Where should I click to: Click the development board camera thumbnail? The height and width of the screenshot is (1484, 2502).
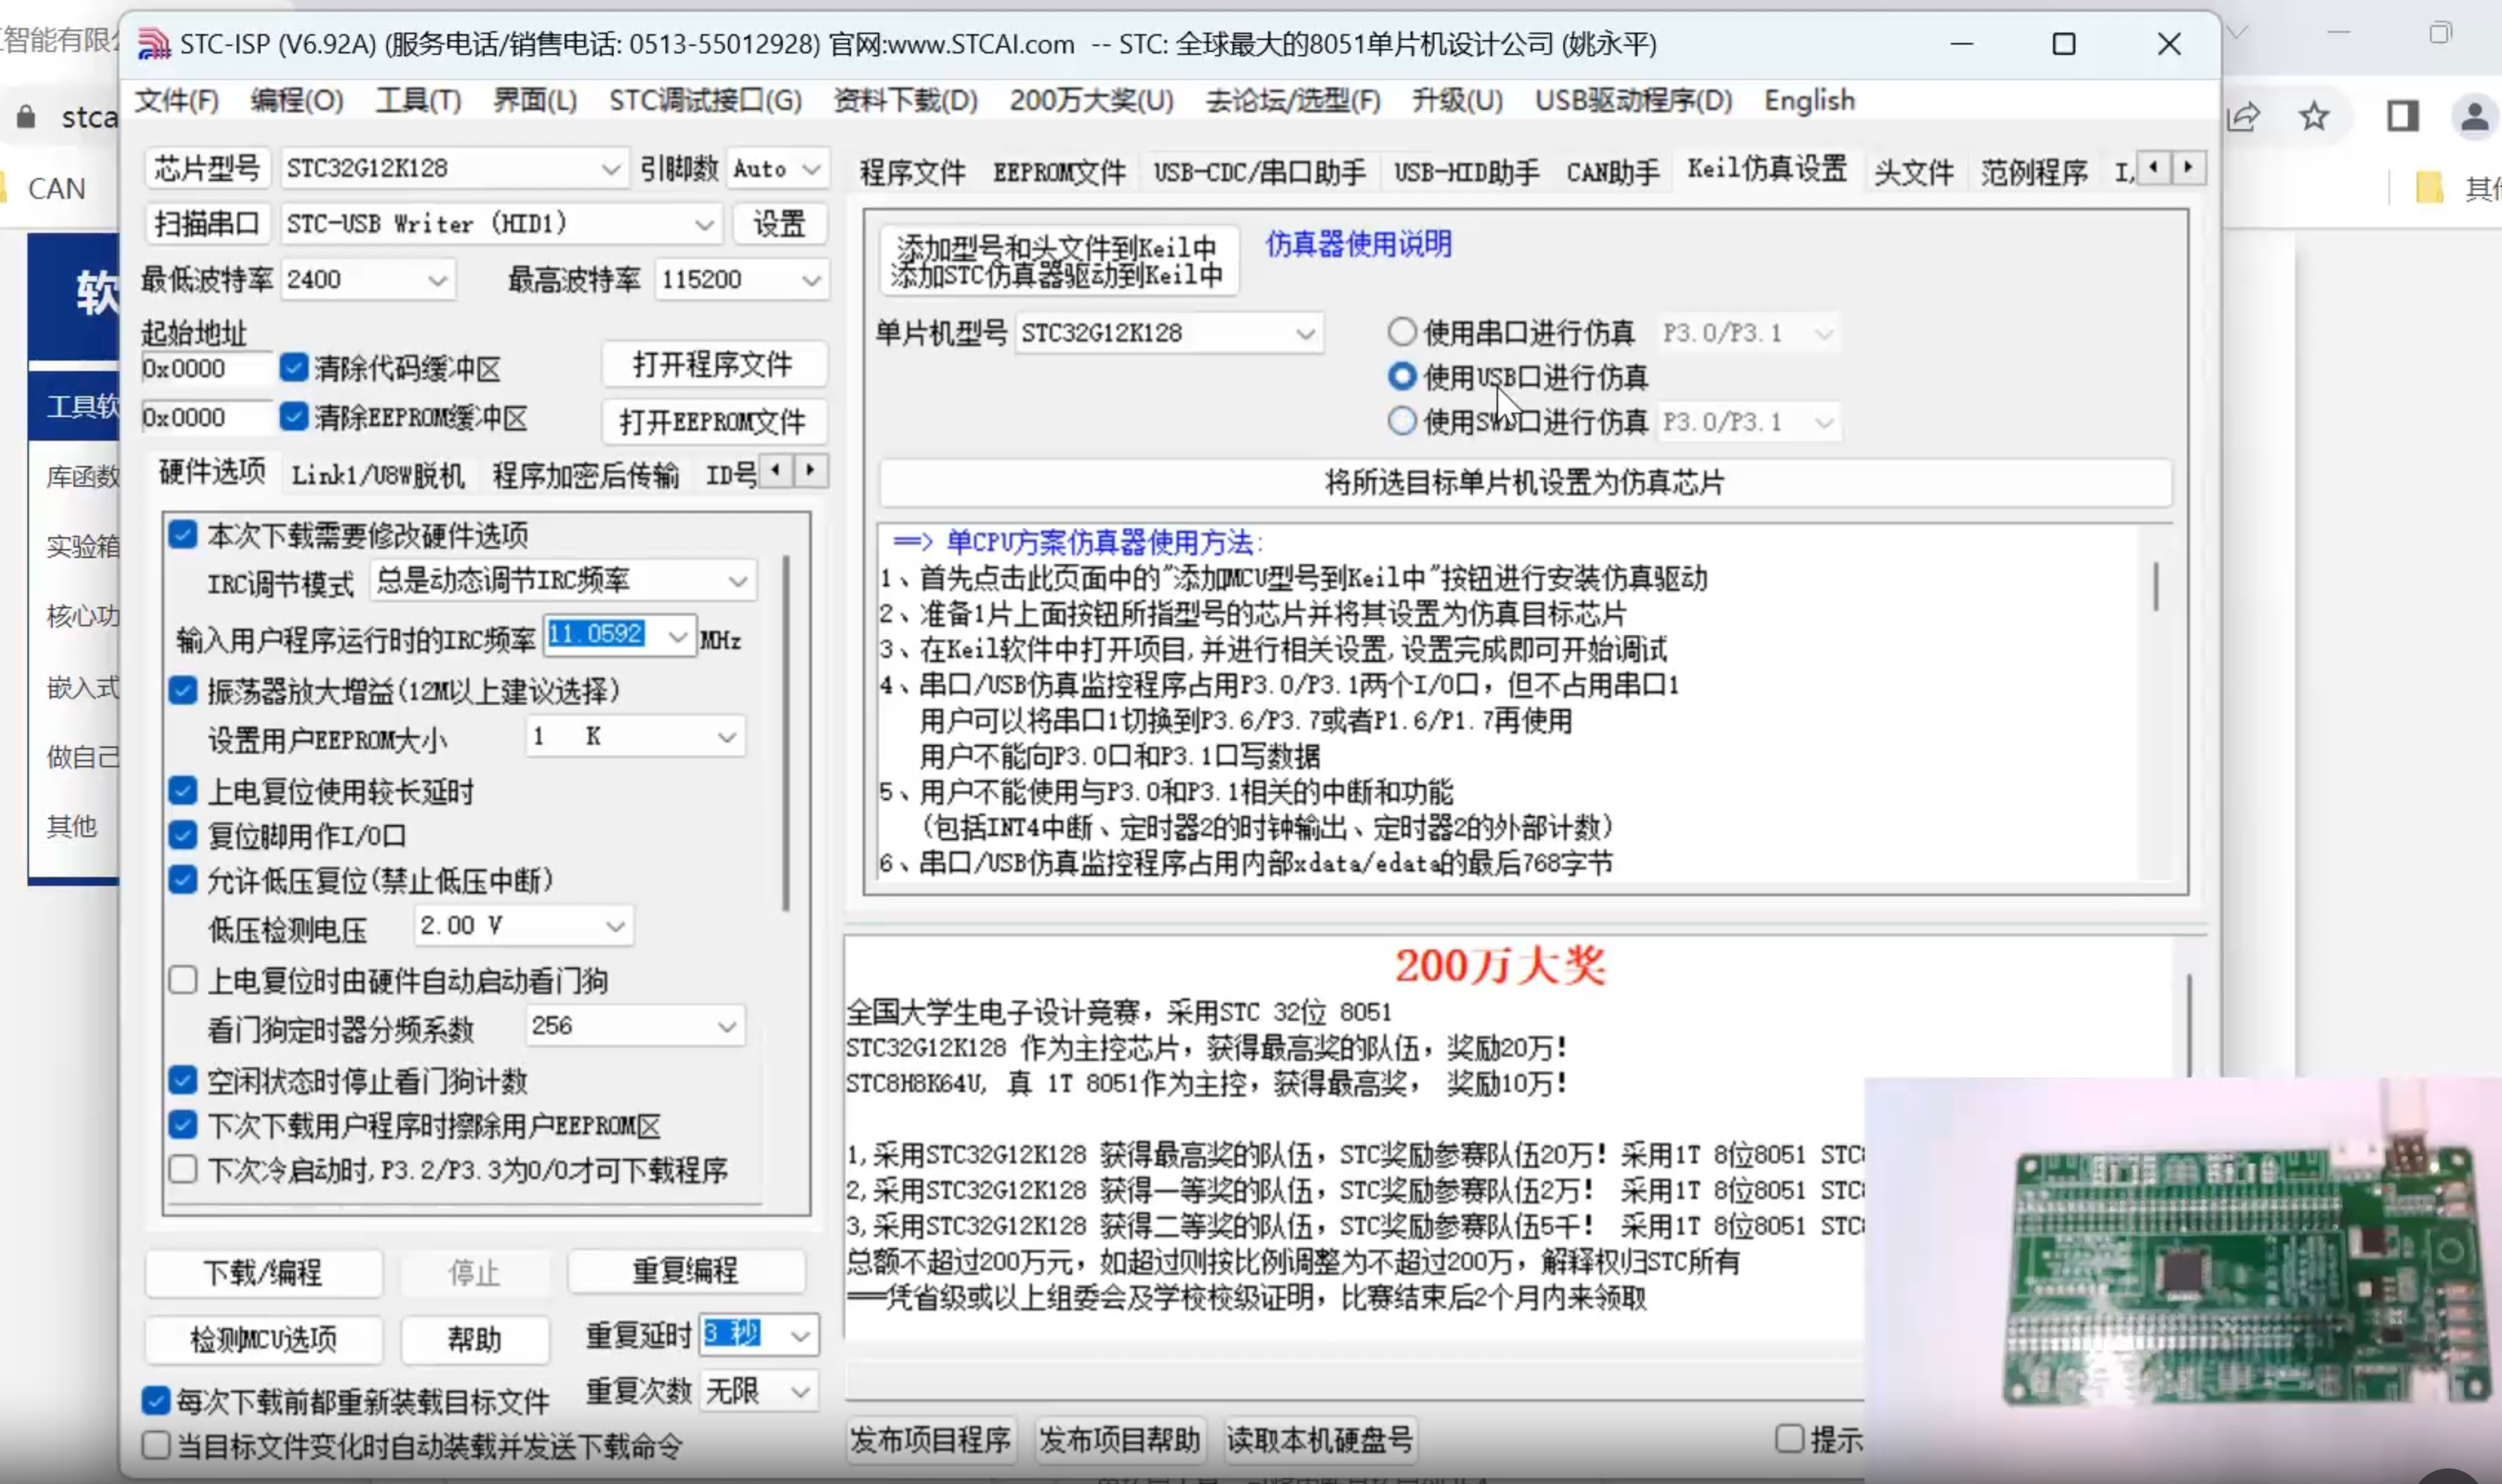2183,1280
